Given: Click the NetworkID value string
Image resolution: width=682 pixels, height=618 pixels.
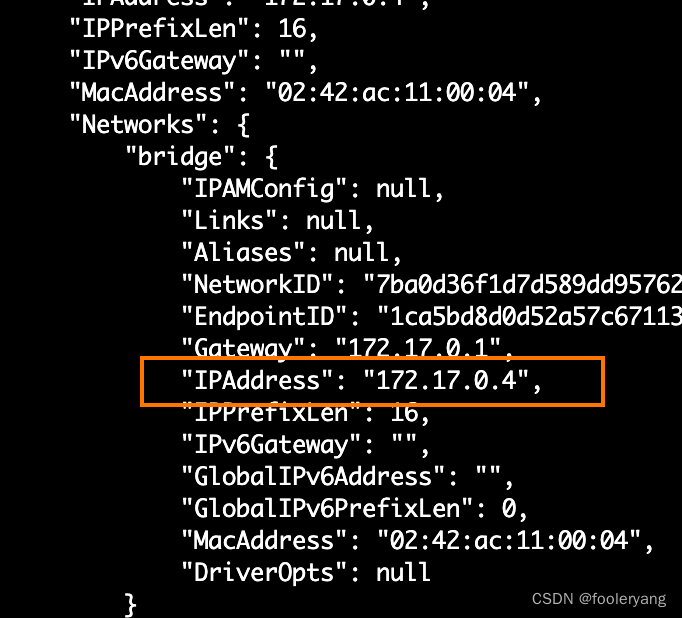Looking at the screenshot, I should tap(523, 284).
